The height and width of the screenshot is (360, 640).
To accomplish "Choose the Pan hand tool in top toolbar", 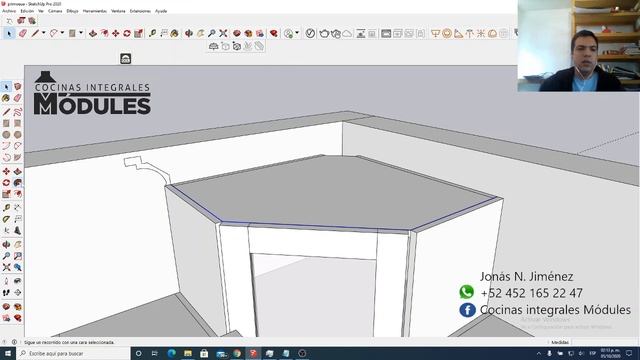I will pos(200,33).
